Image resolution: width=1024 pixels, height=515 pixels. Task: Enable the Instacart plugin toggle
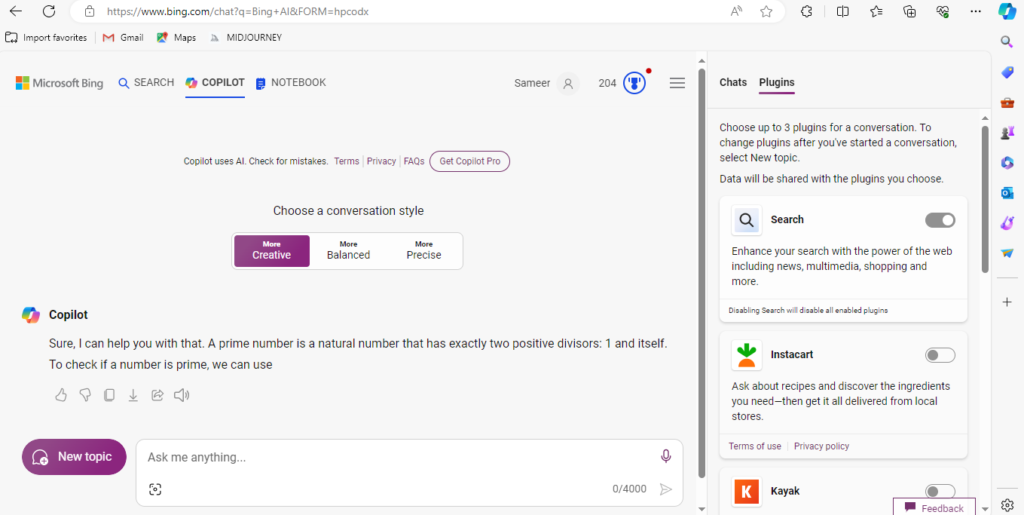[940, 355]
